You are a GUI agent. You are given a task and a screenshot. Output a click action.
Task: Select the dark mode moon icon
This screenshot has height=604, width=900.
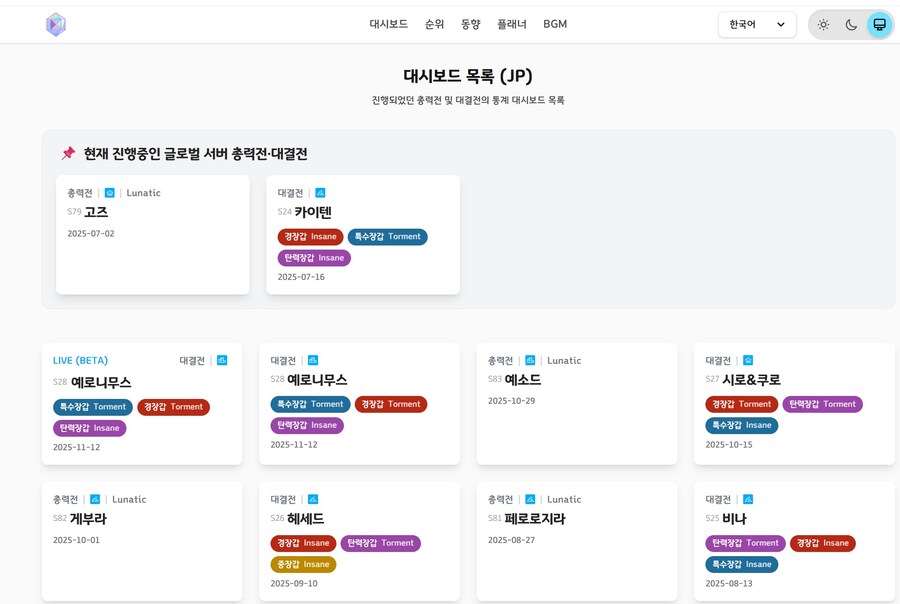pyautogui.click(x=851, y=24)
